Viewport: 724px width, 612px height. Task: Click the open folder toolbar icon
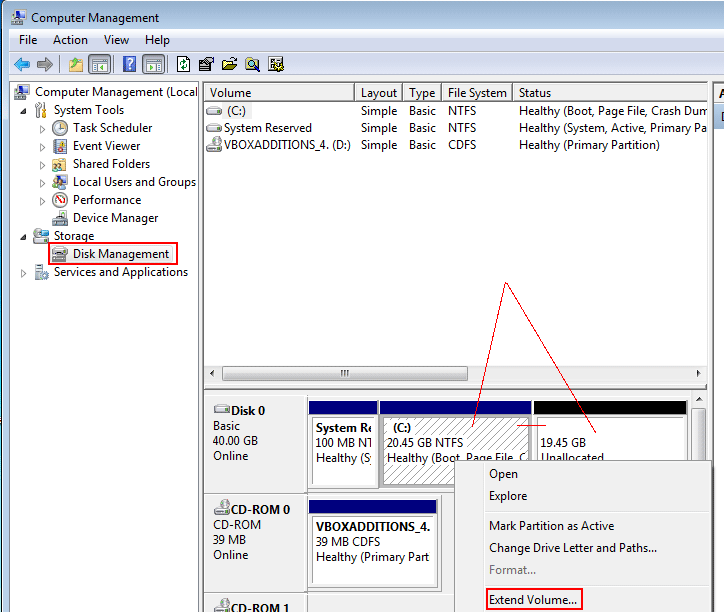click(x=229, y=64)
